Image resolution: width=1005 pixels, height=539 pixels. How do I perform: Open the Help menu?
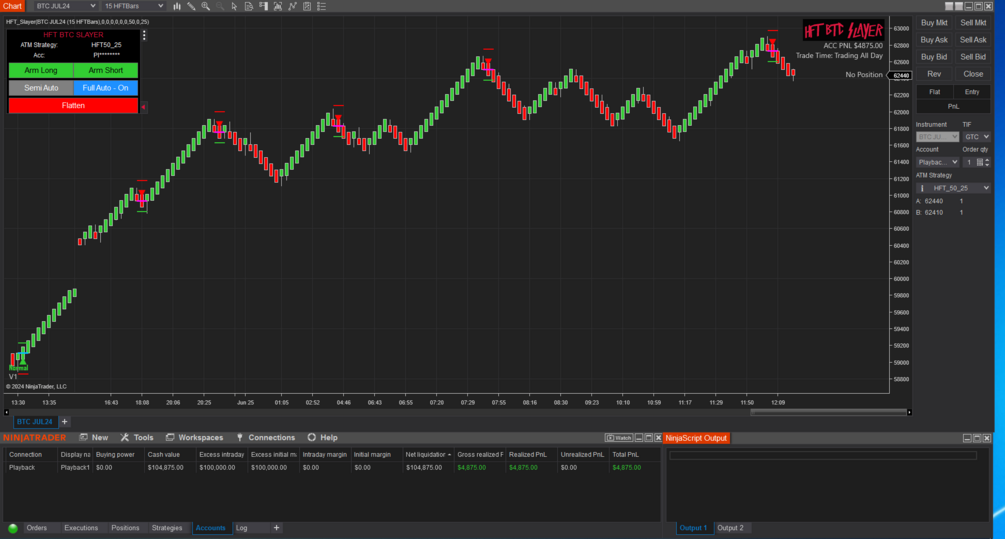click(x=322, y=438)
